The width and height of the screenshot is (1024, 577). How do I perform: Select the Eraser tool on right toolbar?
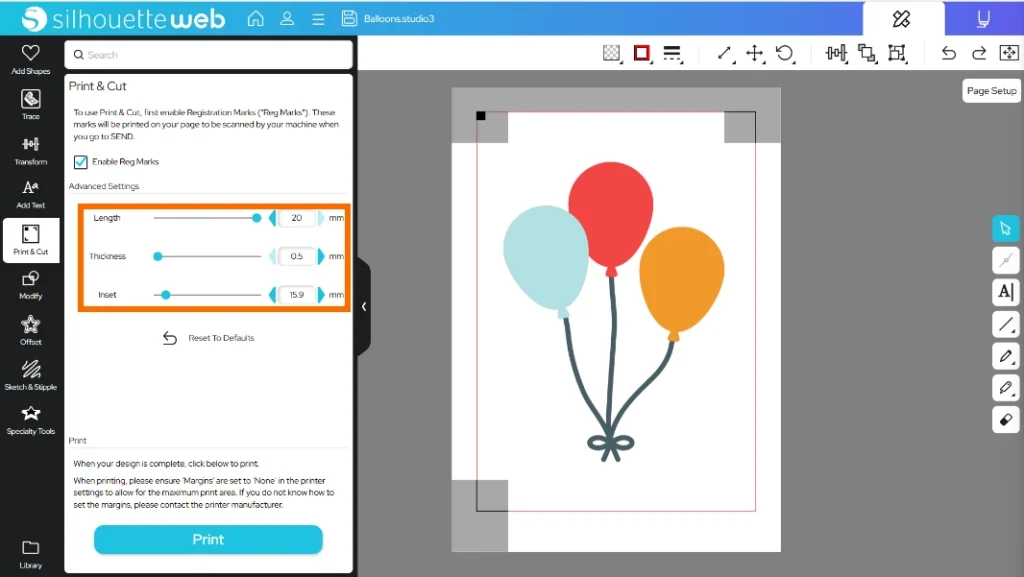click(x=1005, y=419)
